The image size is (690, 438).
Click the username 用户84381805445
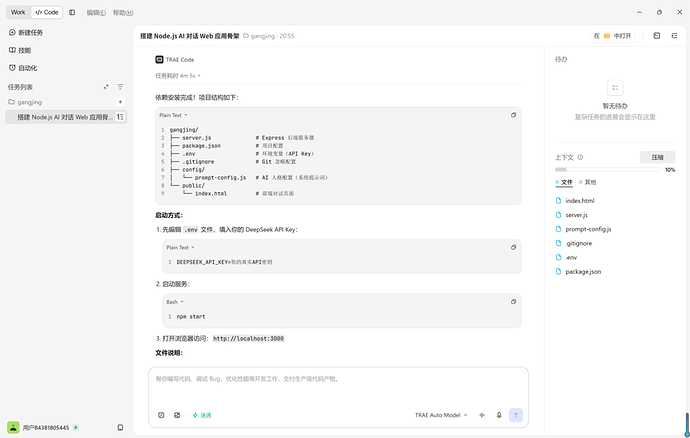coord(46,428)
